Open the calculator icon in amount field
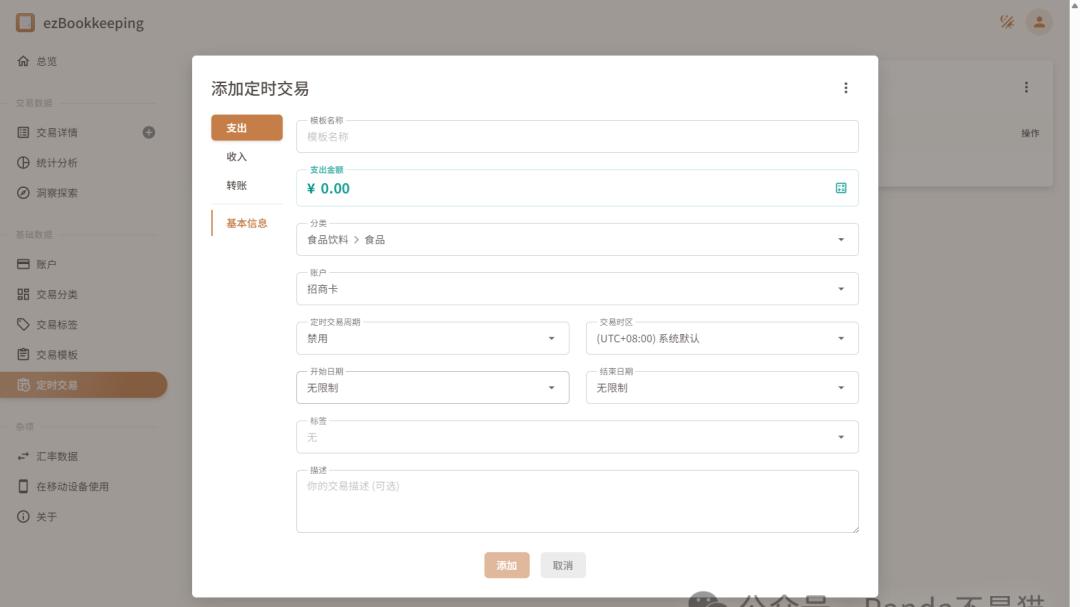1080x607 pixels. tap(841, 188)
